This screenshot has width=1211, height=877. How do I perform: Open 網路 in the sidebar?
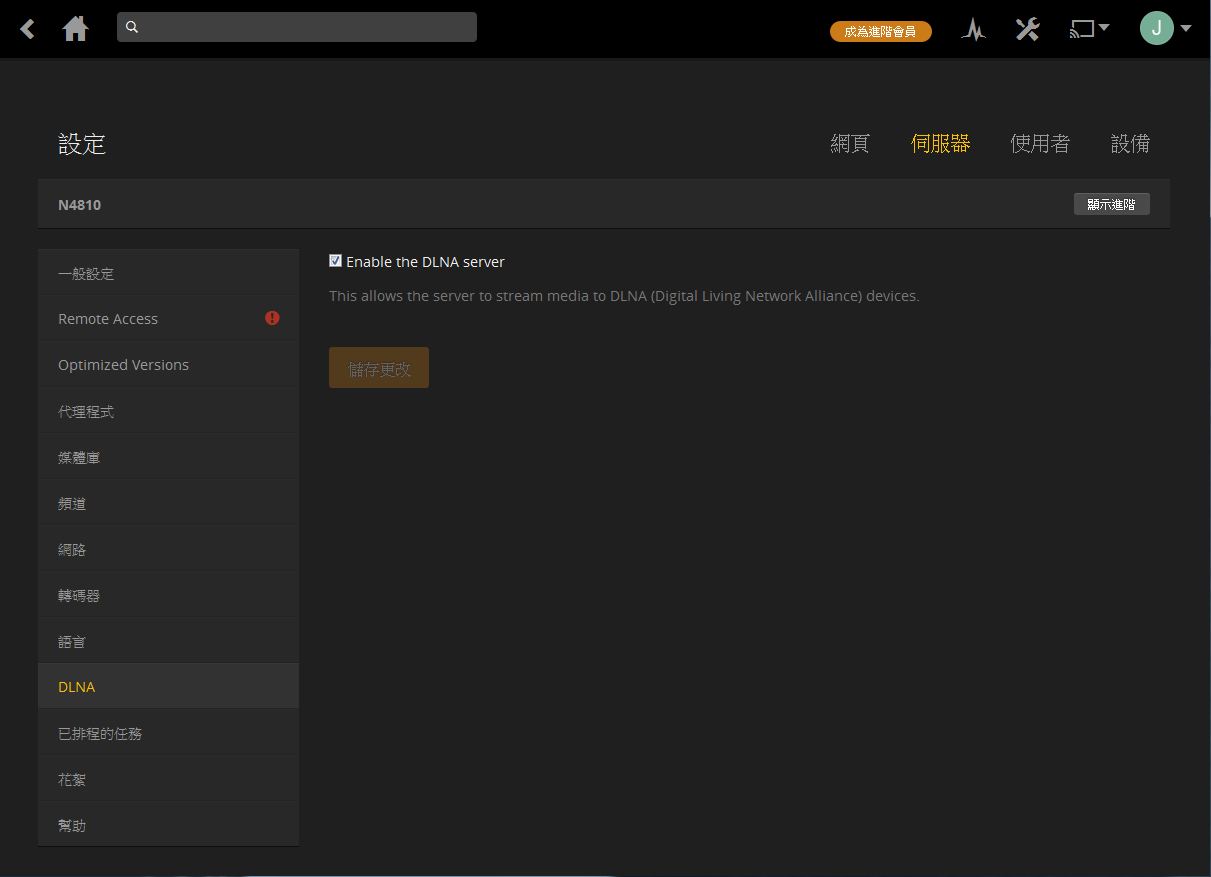(168, 549)
